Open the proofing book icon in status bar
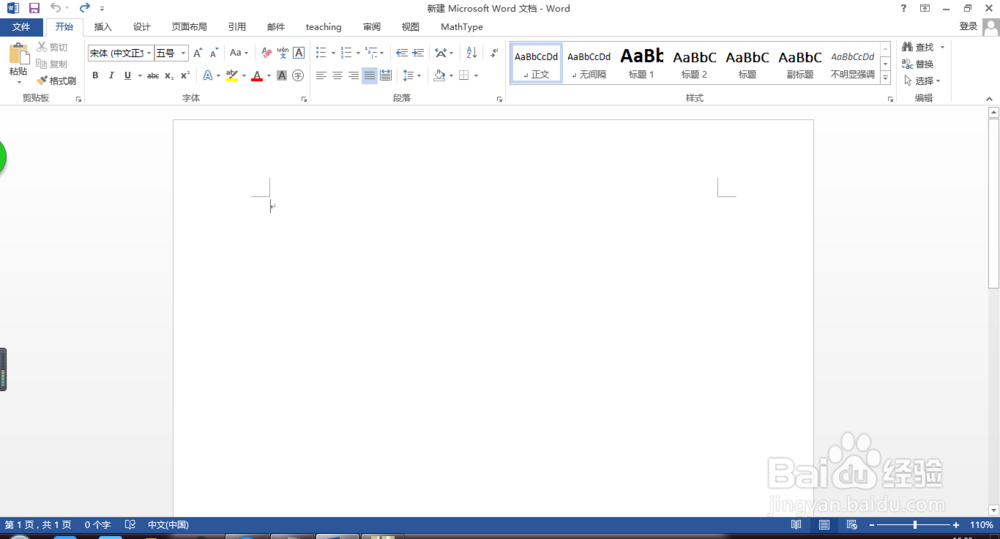 [130, 524]
